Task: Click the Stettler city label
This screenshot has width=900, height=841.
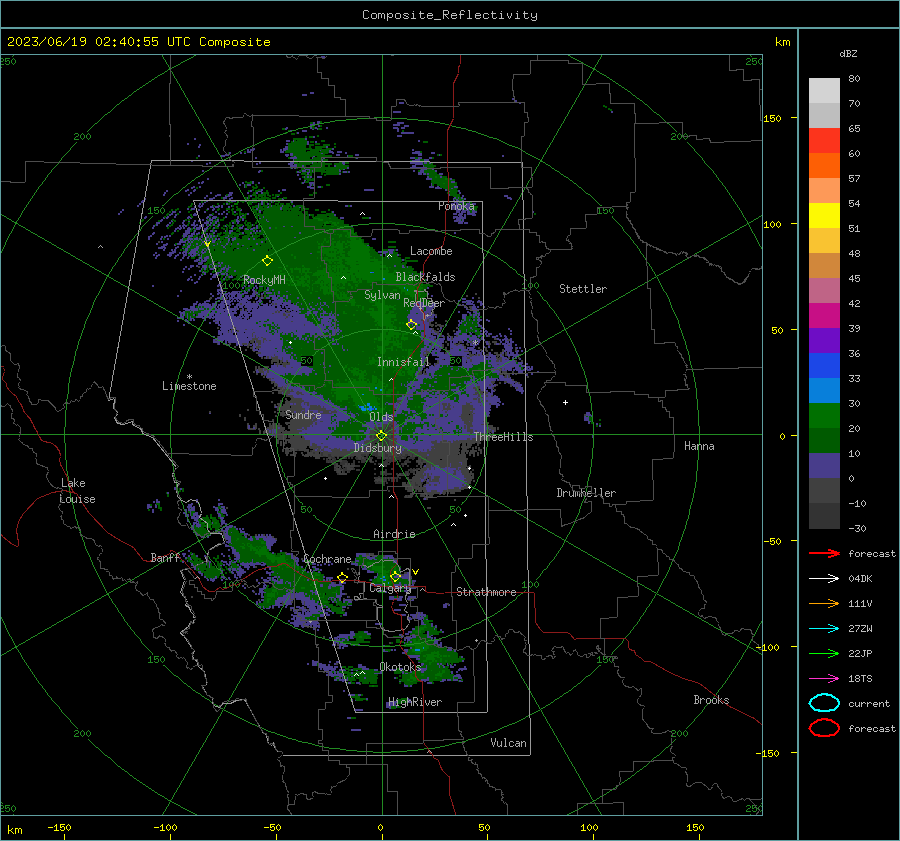Action: [x=583, y=289]
